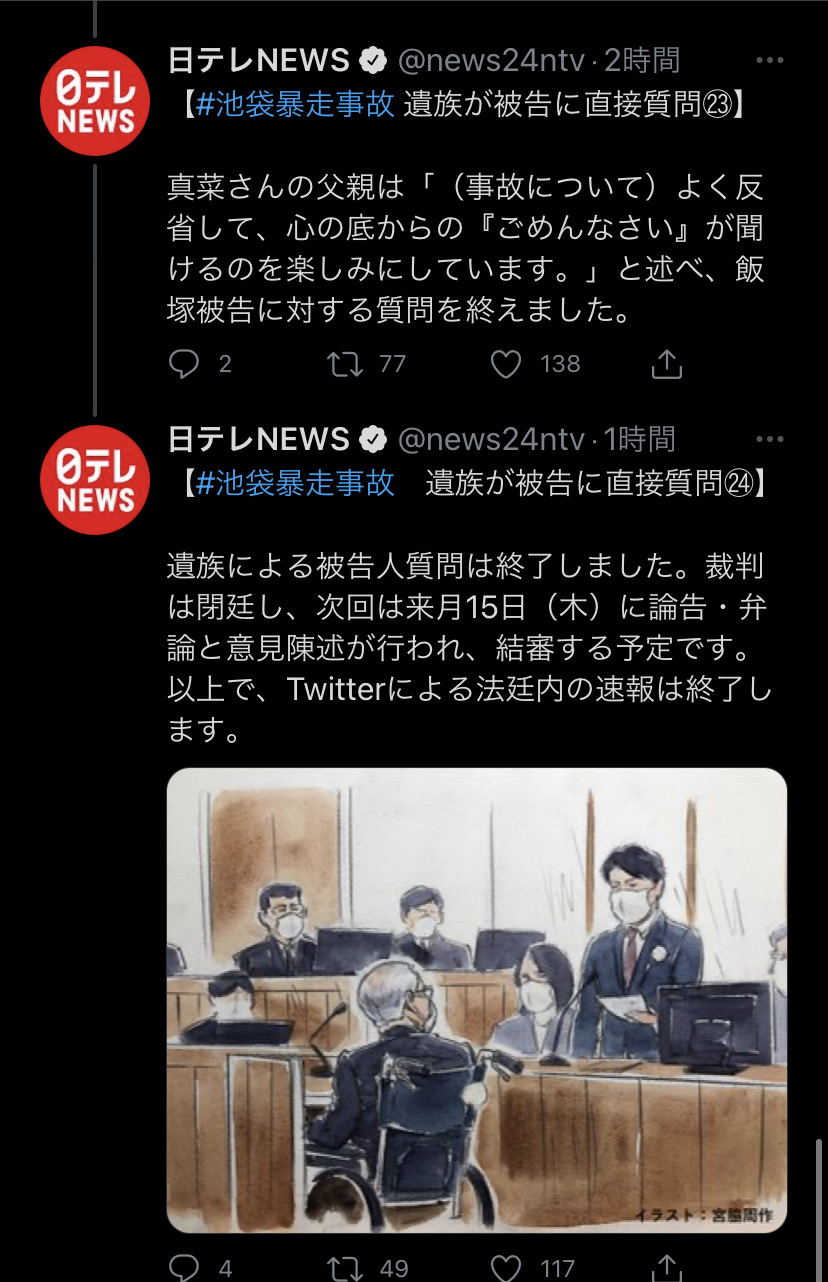Open the second tweet text about 遺族による被告人質問
The height and width of the screenshot is (1282, 828).
468,648
